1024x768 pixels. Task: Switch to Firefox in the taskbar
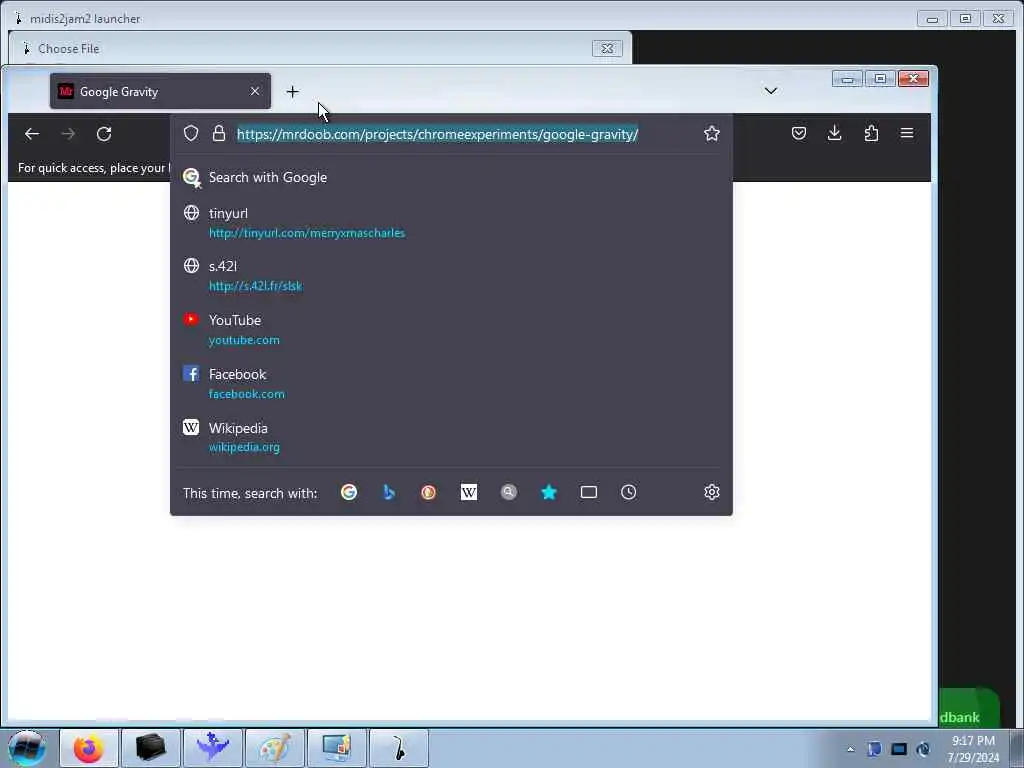click(89, 748)
